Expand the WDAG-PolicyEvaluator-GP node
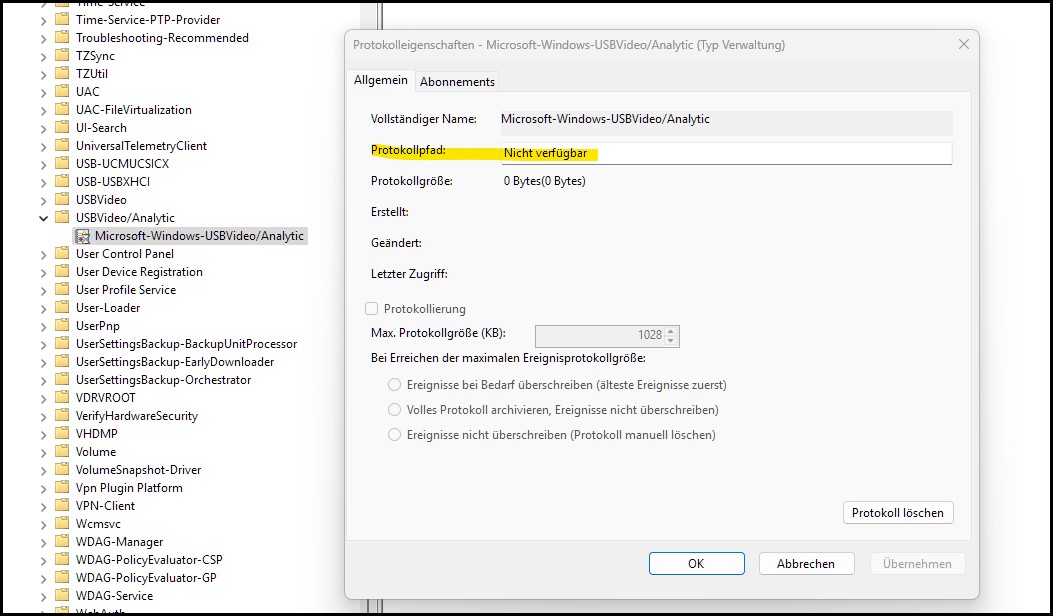Viewport: 1053px width, 616px height. click(x=44, y=578)
